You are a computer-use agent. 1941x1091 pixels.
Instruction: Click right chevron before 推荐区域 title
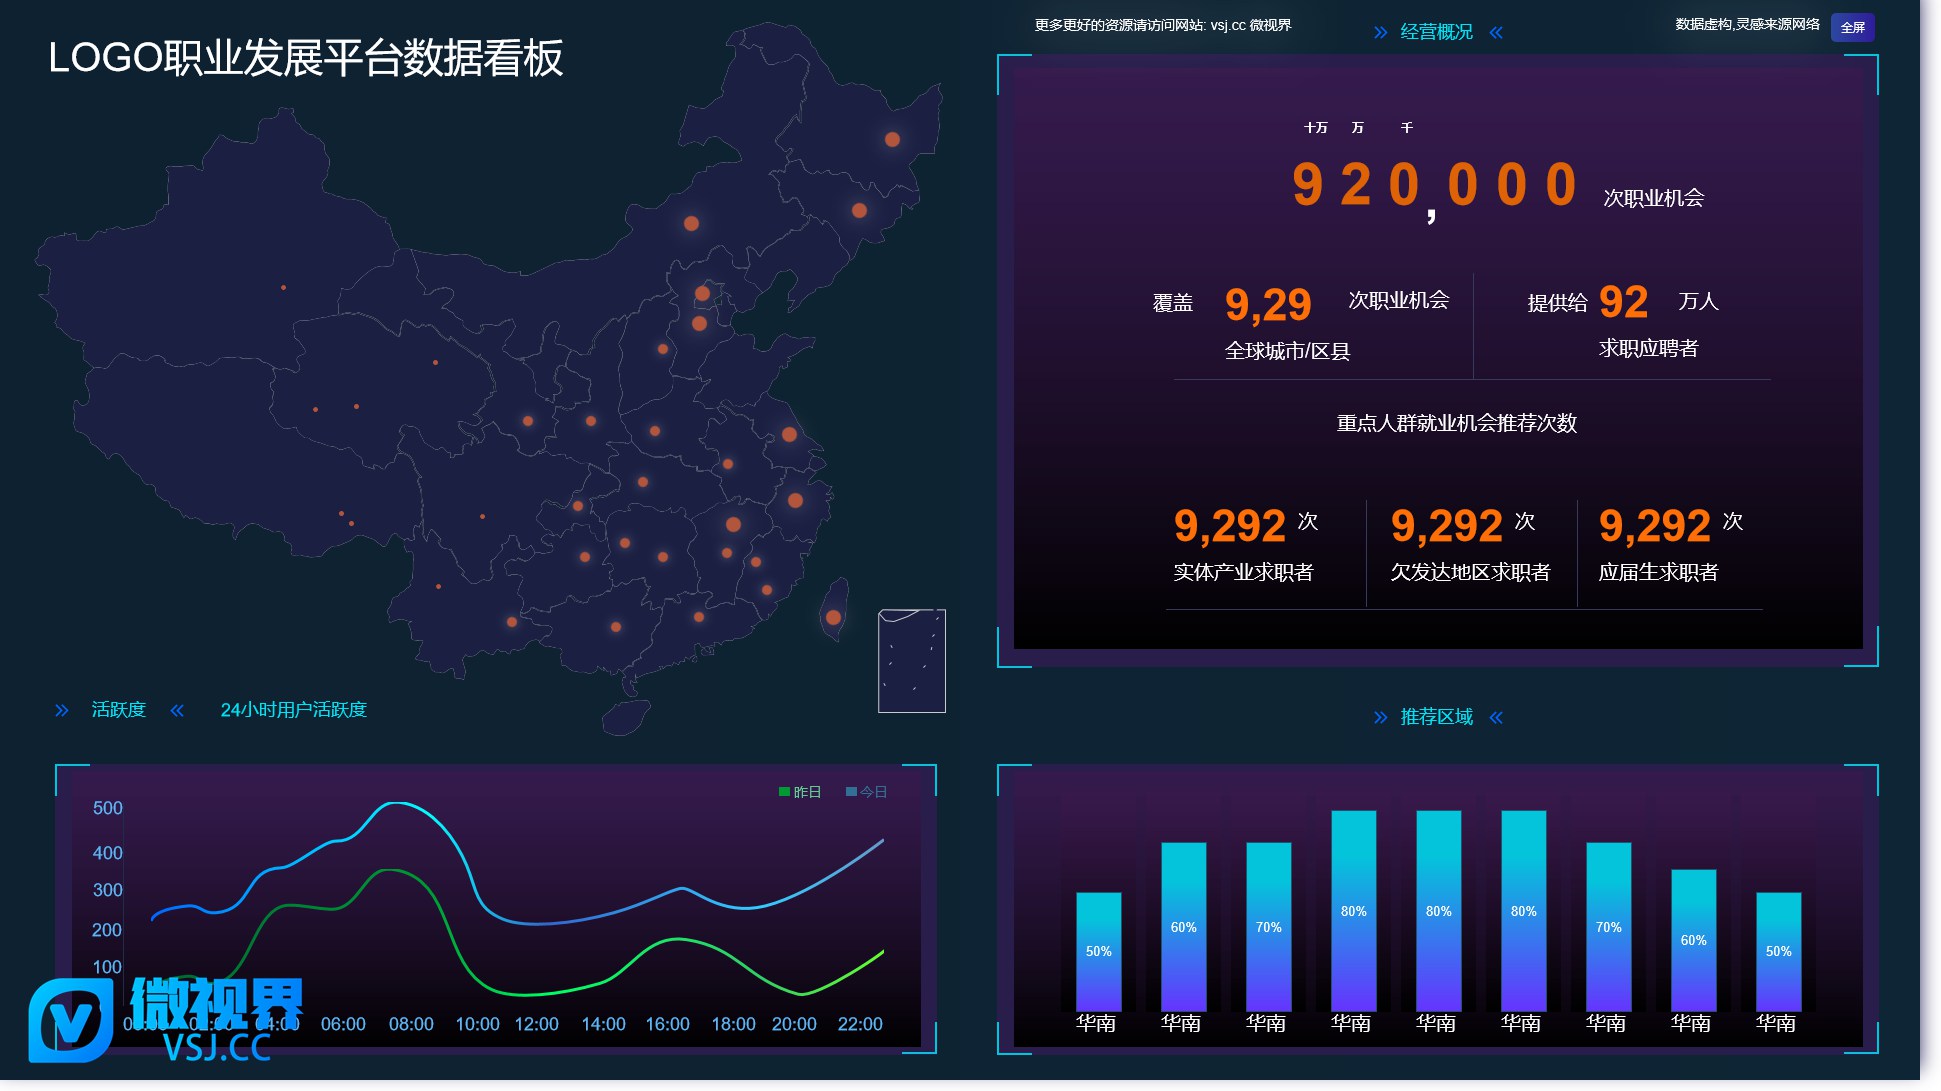pos(1380,717)
